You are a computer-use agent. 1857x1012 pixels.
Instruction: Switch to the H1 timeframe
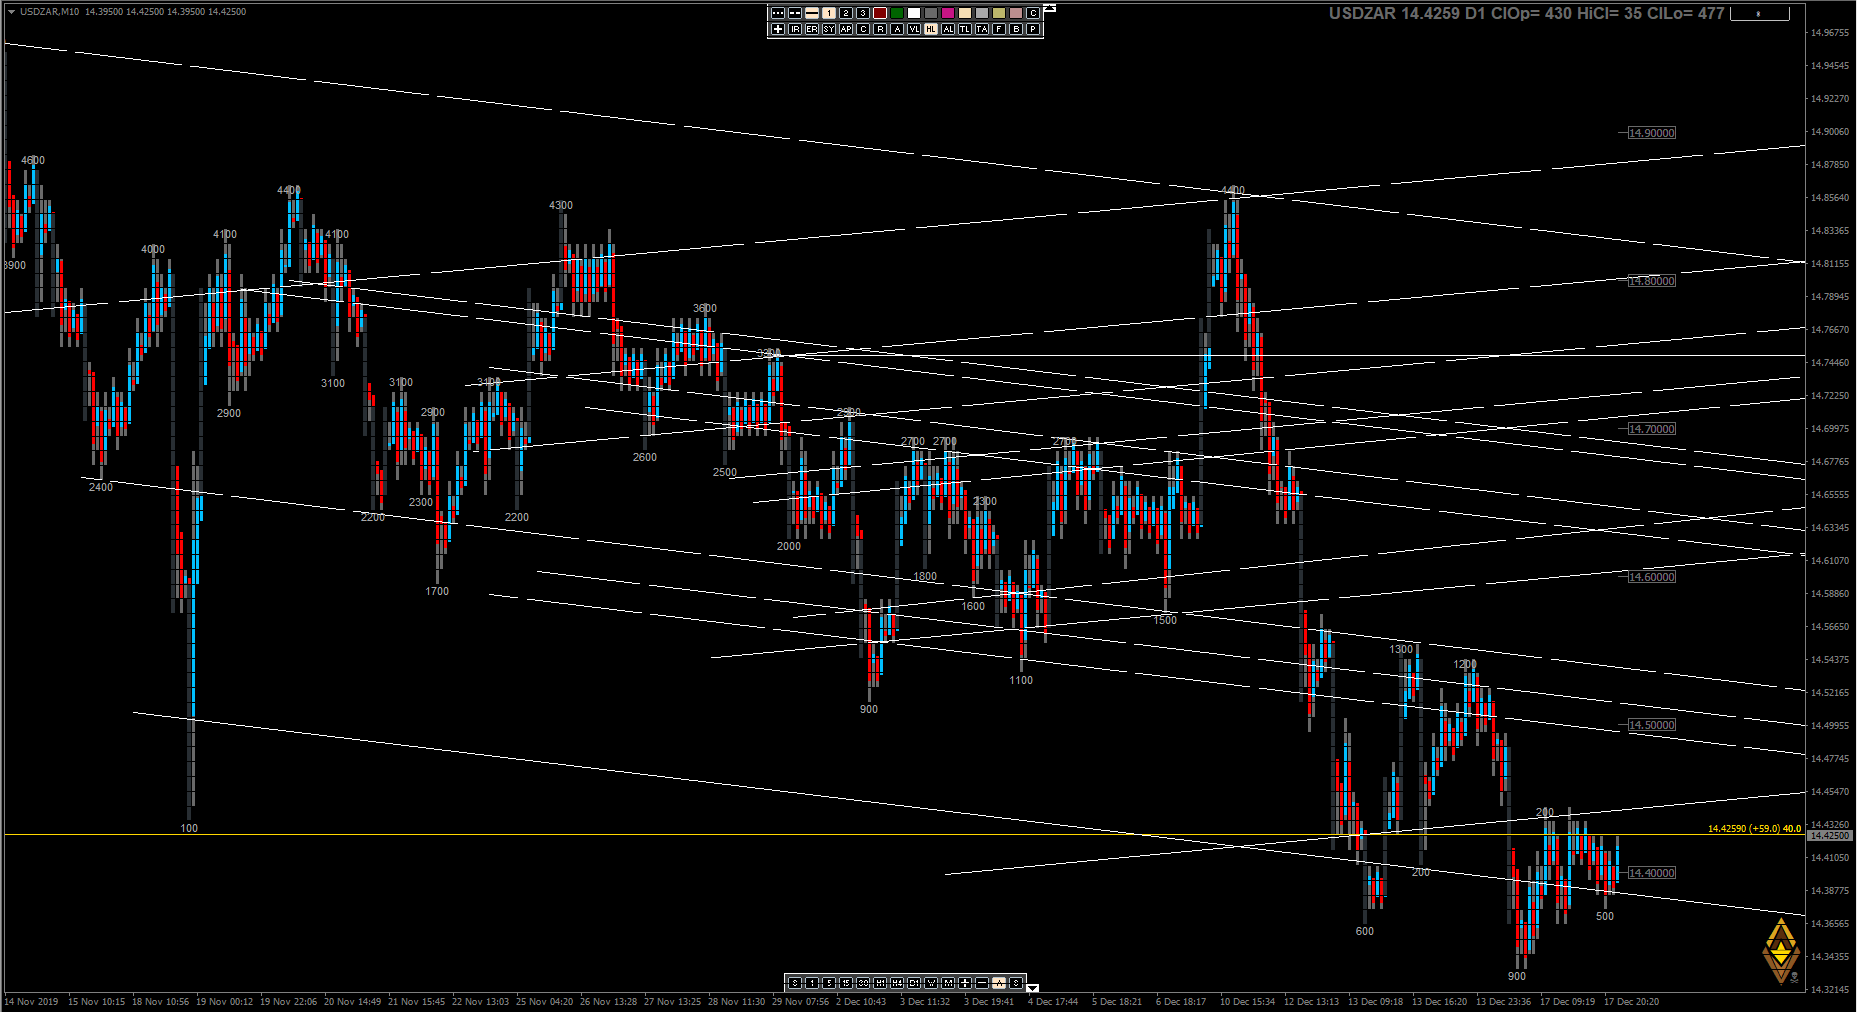tap(880, 983)
